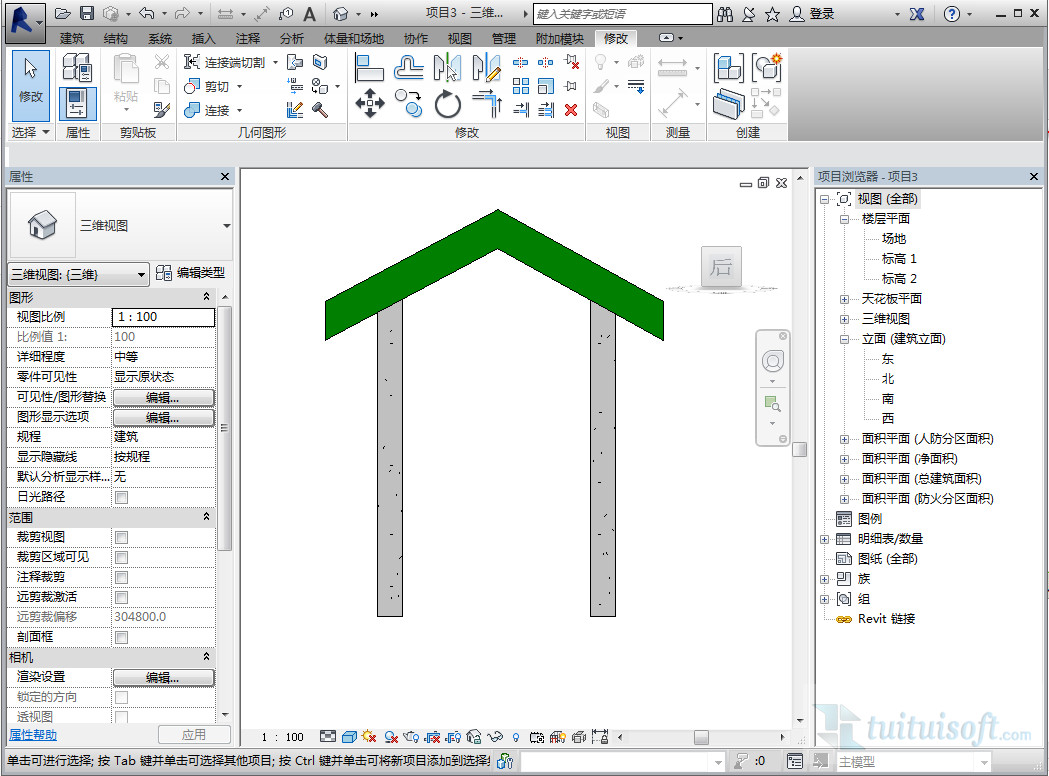Switch to the 注释 ribbon tab
The width and height of the screenshot is (1049, 776).
(x=247, y=38)
